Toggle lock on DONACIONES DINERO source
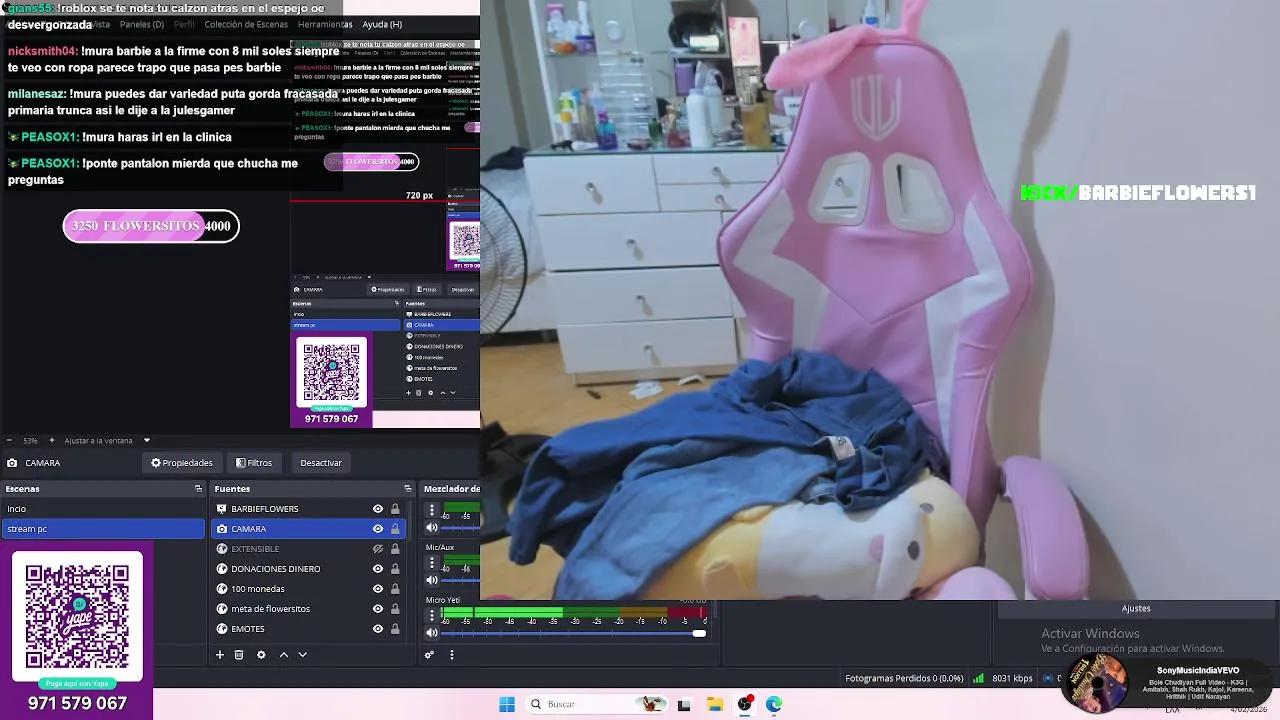The width and height of the screenshot is (1280, 720). tap(395, 569)
